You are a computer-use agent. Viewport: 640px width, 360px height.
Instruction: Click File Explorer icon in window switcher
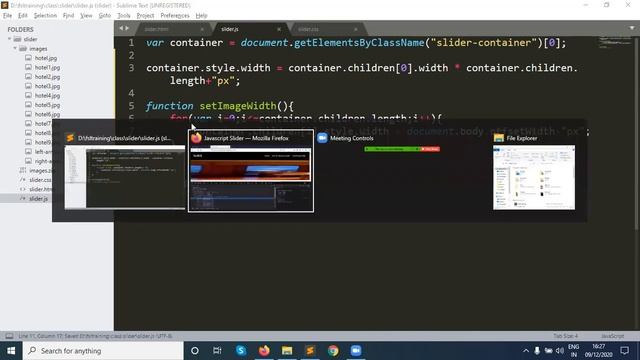point(498,138)
